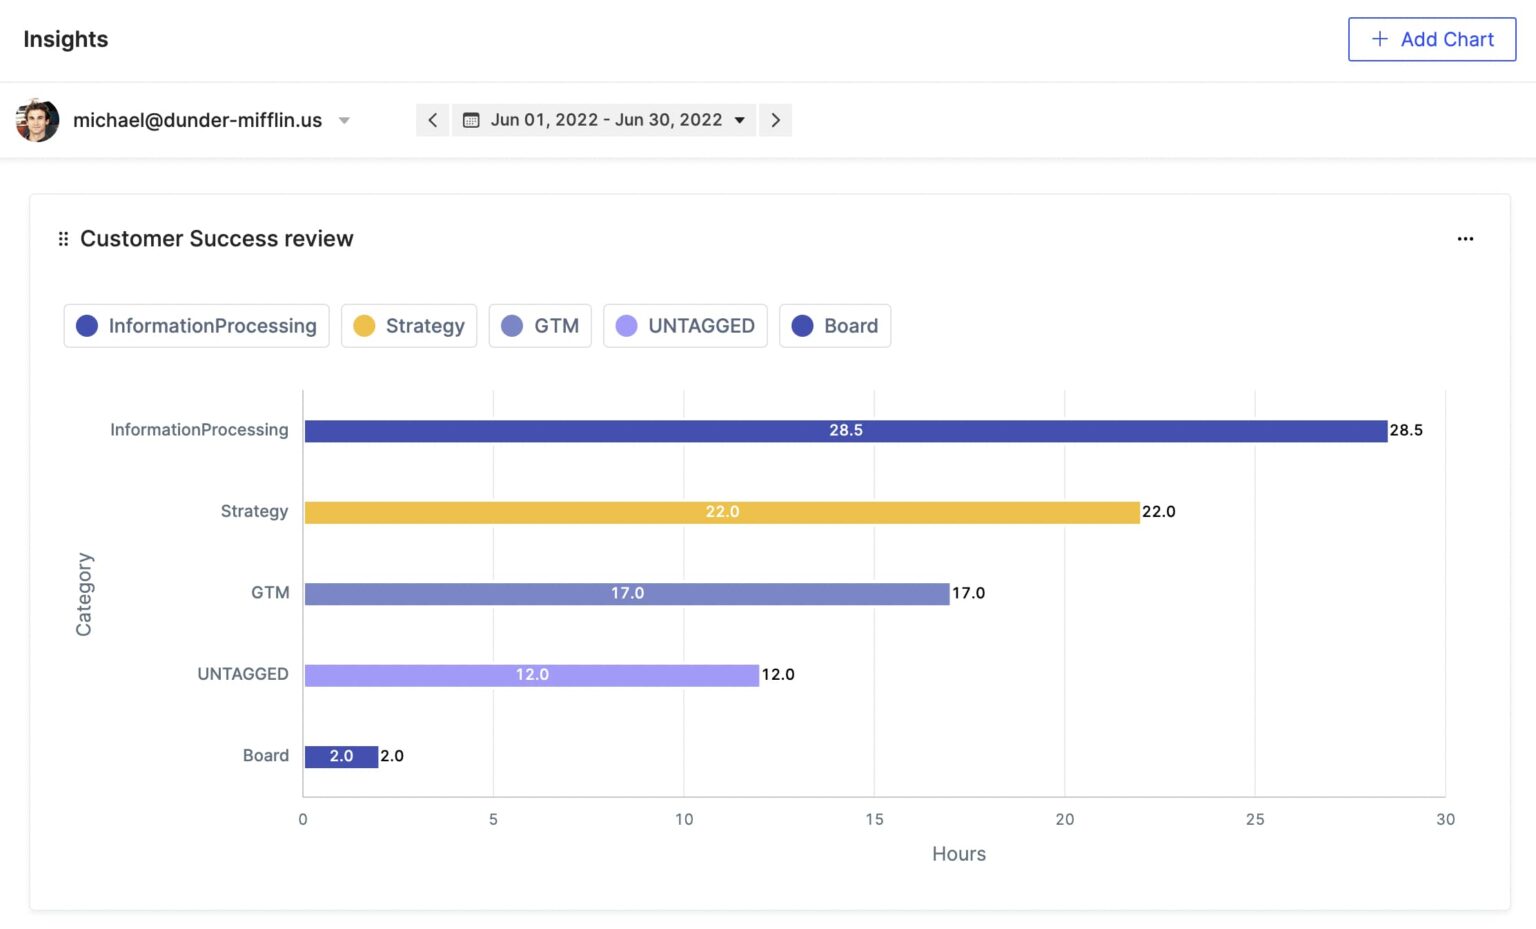Click the GTM axis label
Viewport: 1536px width, 929px height.
tap(270, 593)
